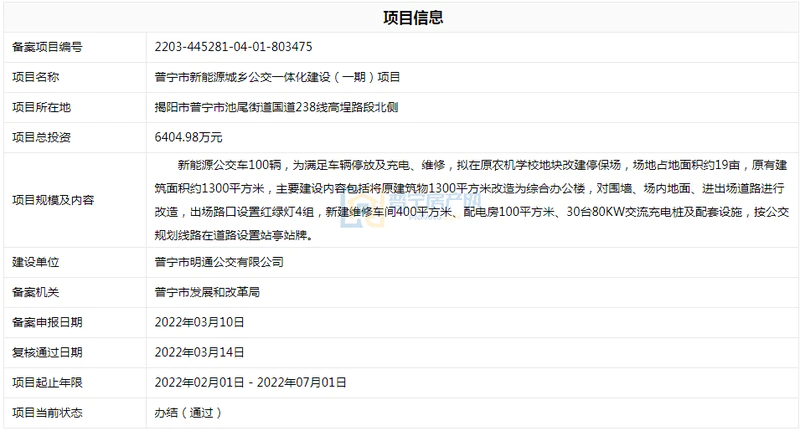The image size is (800, 431).
Task: Click the status 办结（通过）
Action: [188, 412]
